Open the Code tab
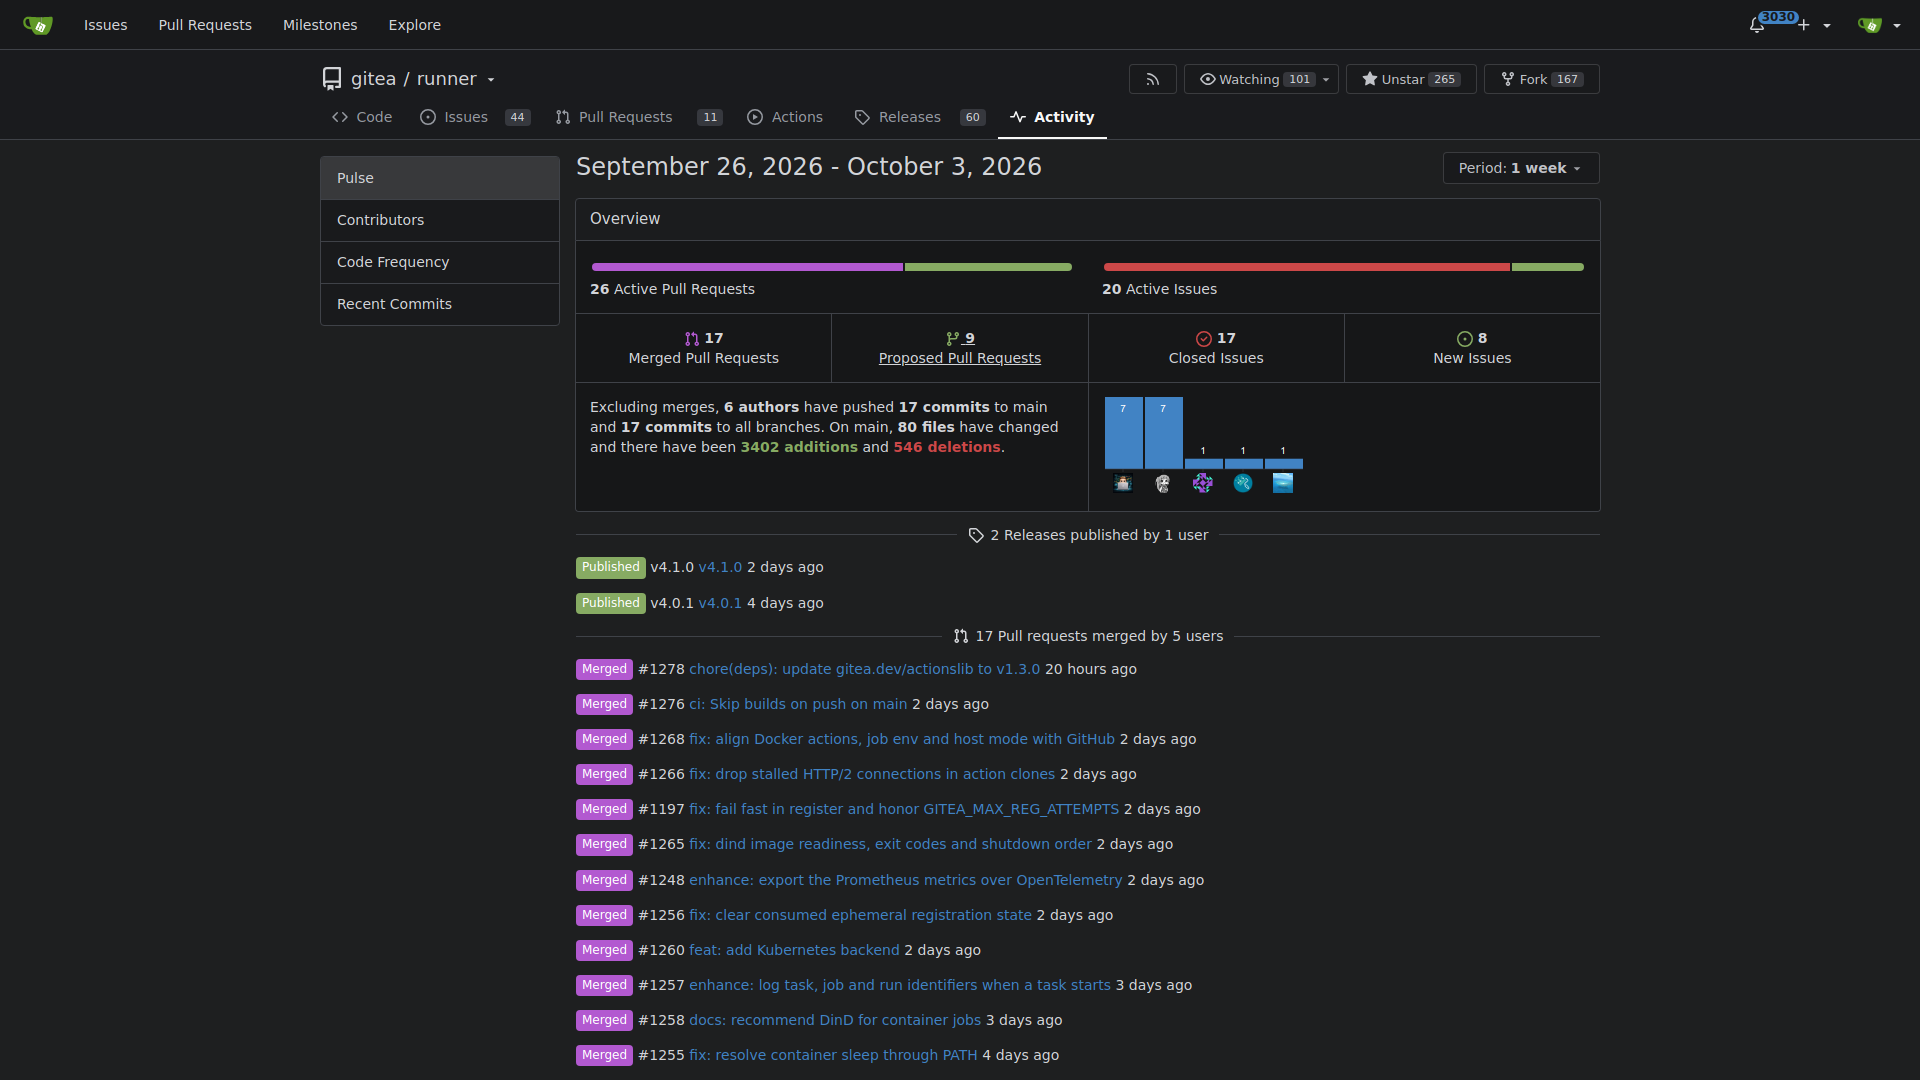Viewport: 1920px width, 1080px height. (x=362, y=117)
